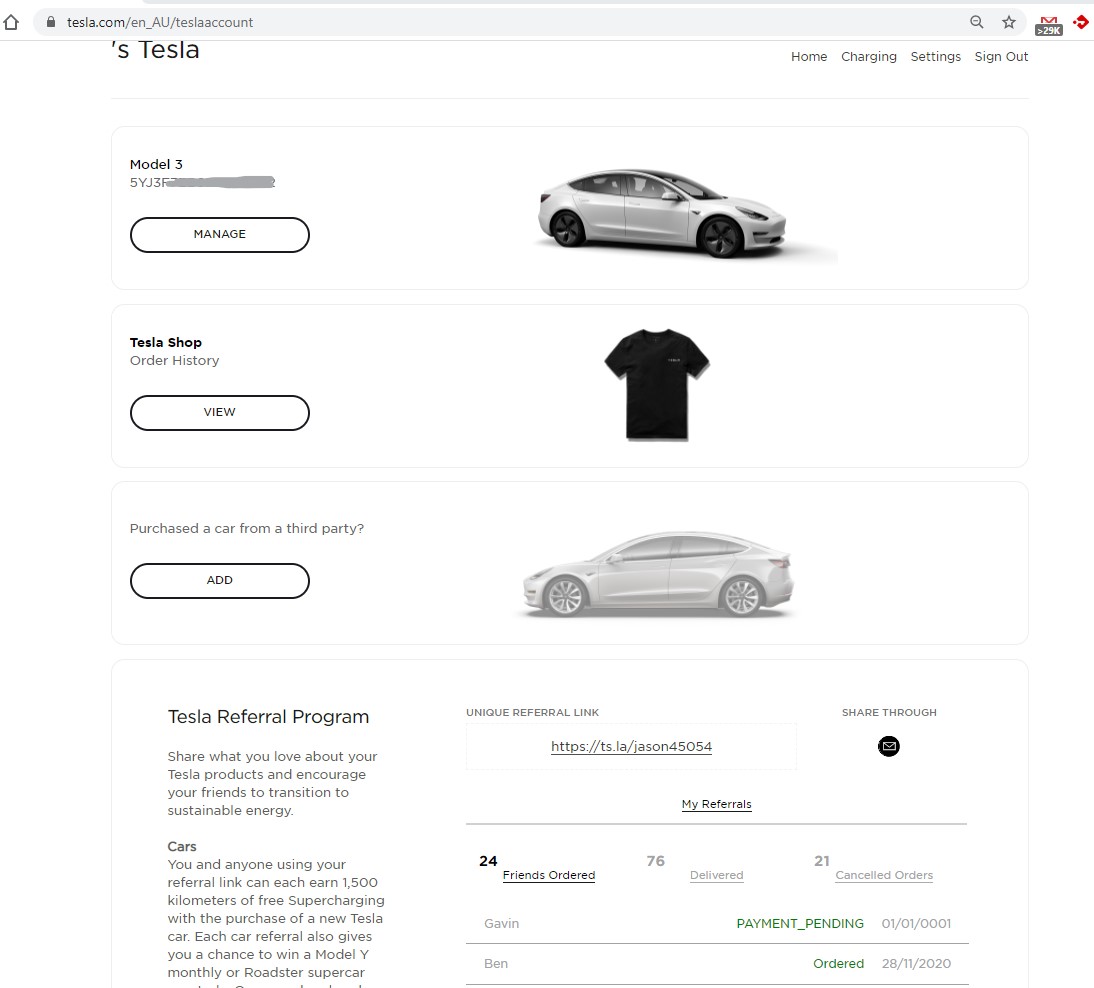Screen dimensions: 1094x988
Task: Open the Charging menu item
Action: tap(869, 57)
